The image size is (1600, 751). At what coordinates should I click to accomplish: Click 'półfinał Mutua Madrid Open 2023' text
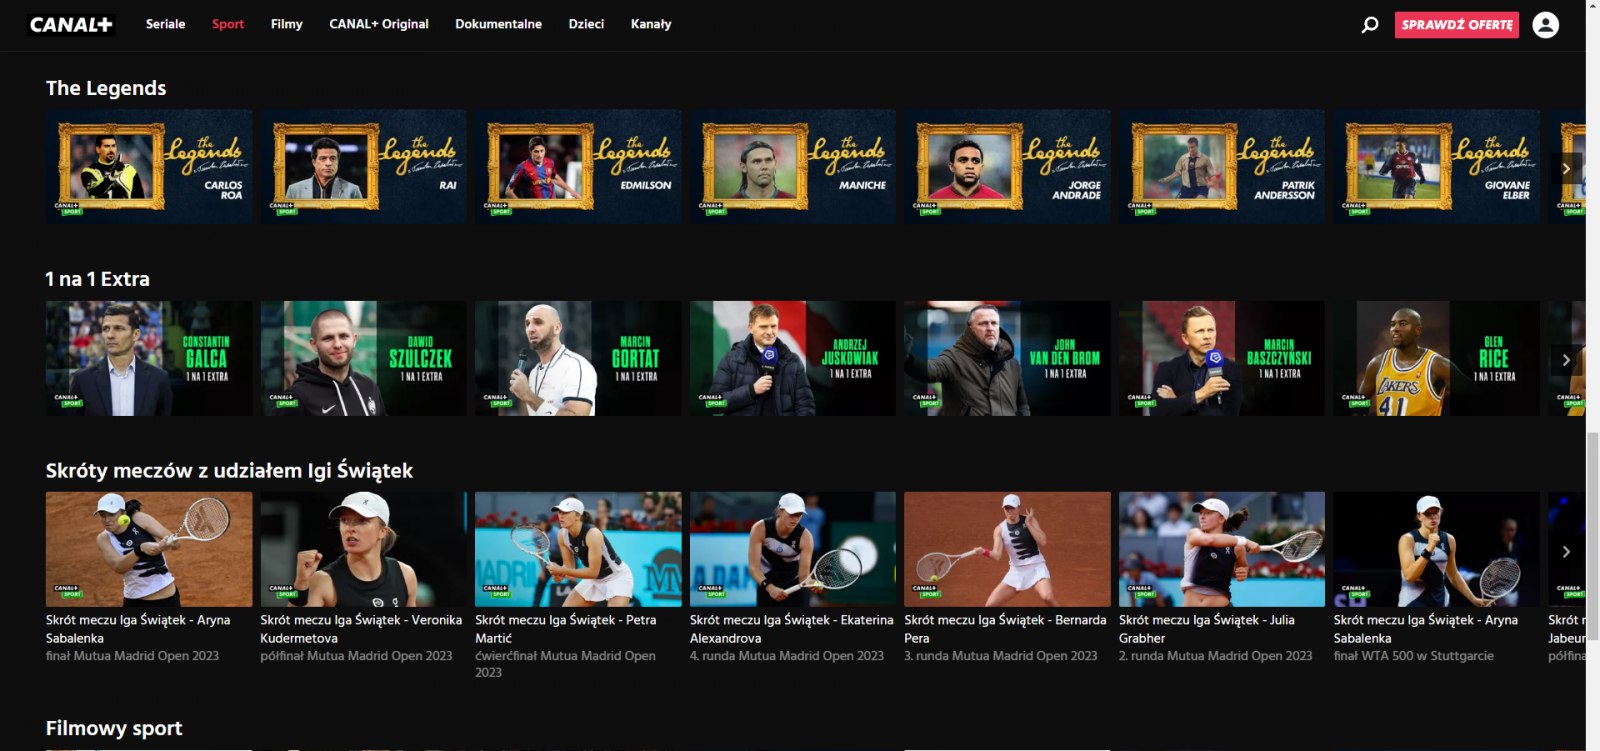click(x=357, y=656)
